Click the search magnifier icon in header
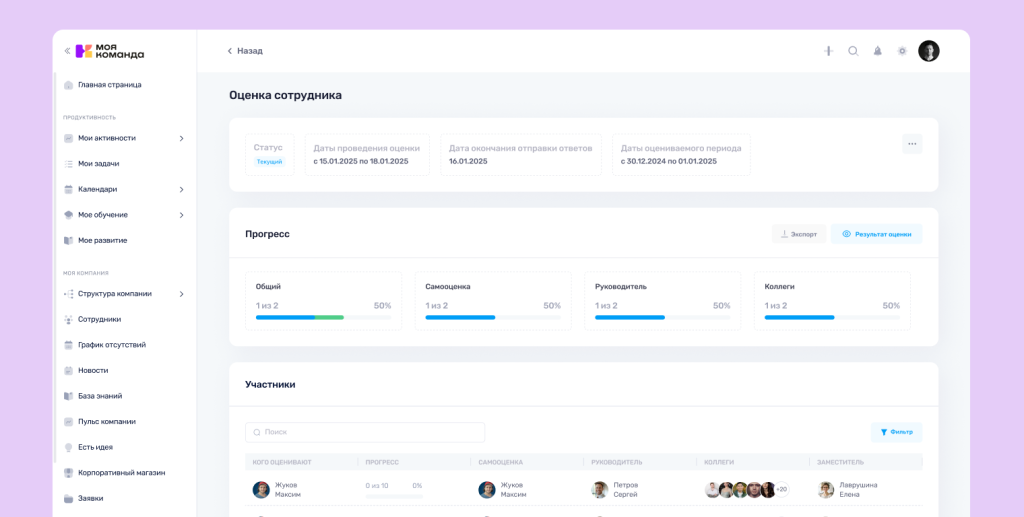 [853, 51]
